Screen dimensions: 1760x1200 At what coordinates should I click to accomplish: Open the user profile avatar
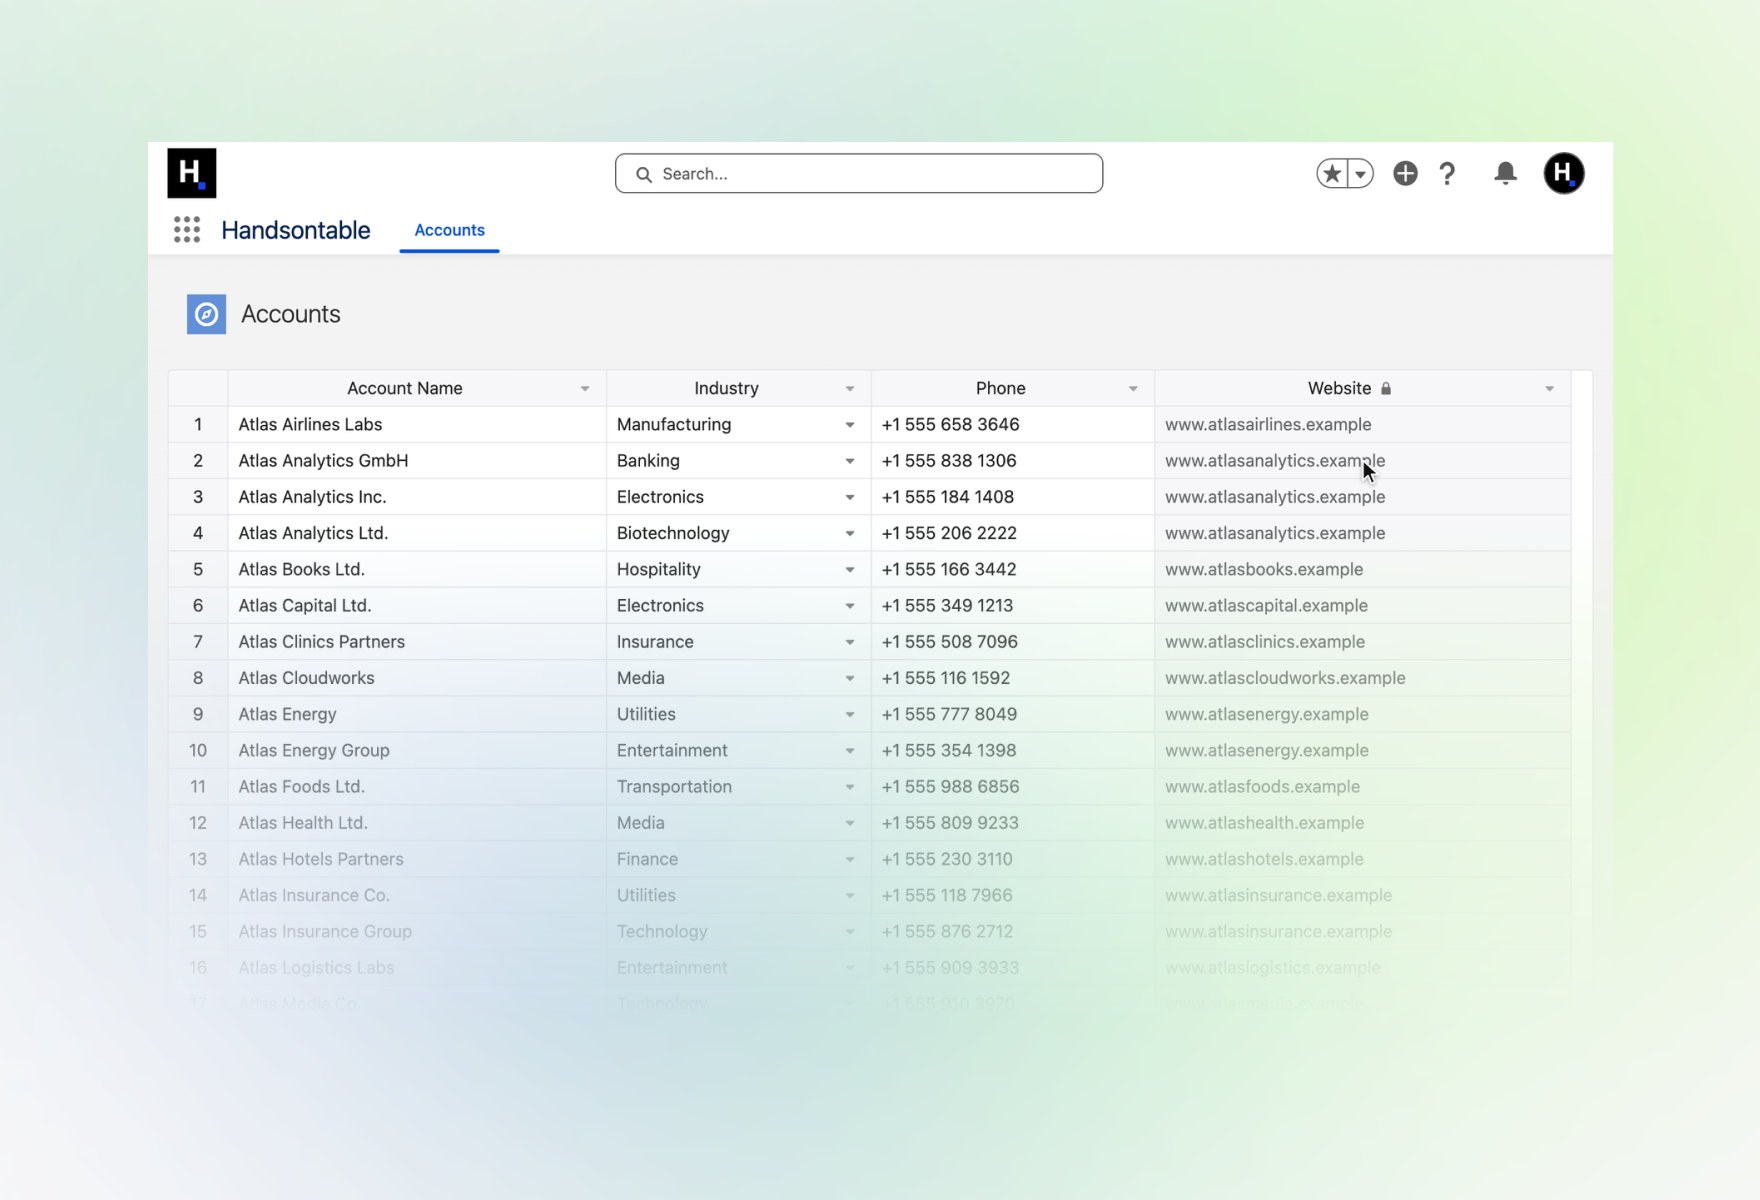point(1564,174)
